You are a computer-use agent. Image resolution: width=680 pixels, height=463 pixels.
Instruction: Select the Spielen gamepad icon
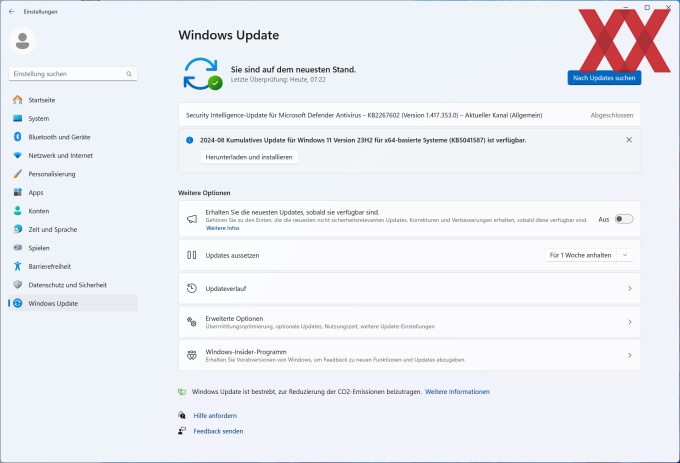pyautogui.click(x=17, y=248)
